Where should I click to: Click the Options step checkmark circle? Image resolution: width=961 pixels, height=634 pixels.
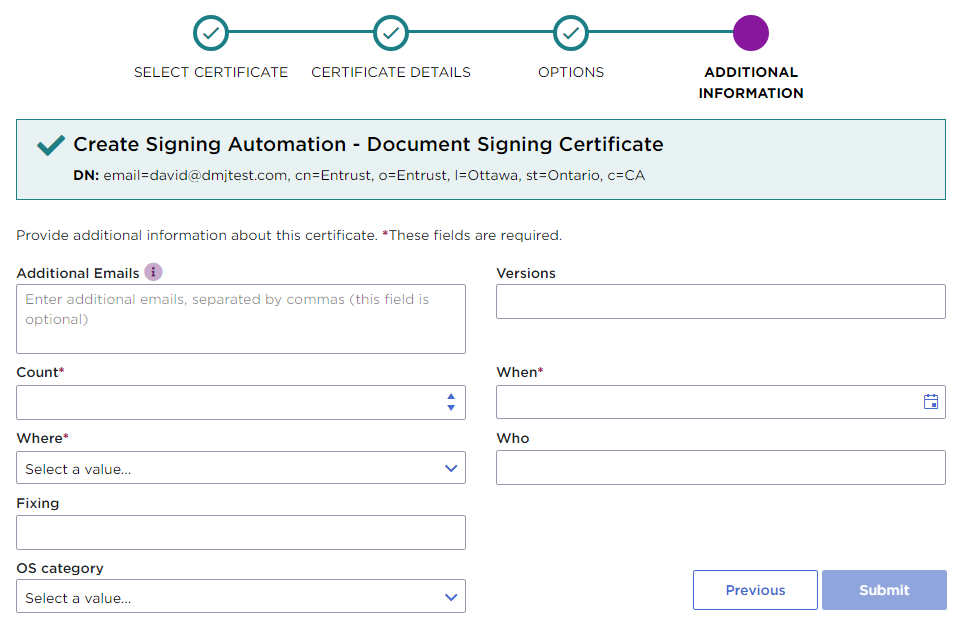(x=571, y=33)
